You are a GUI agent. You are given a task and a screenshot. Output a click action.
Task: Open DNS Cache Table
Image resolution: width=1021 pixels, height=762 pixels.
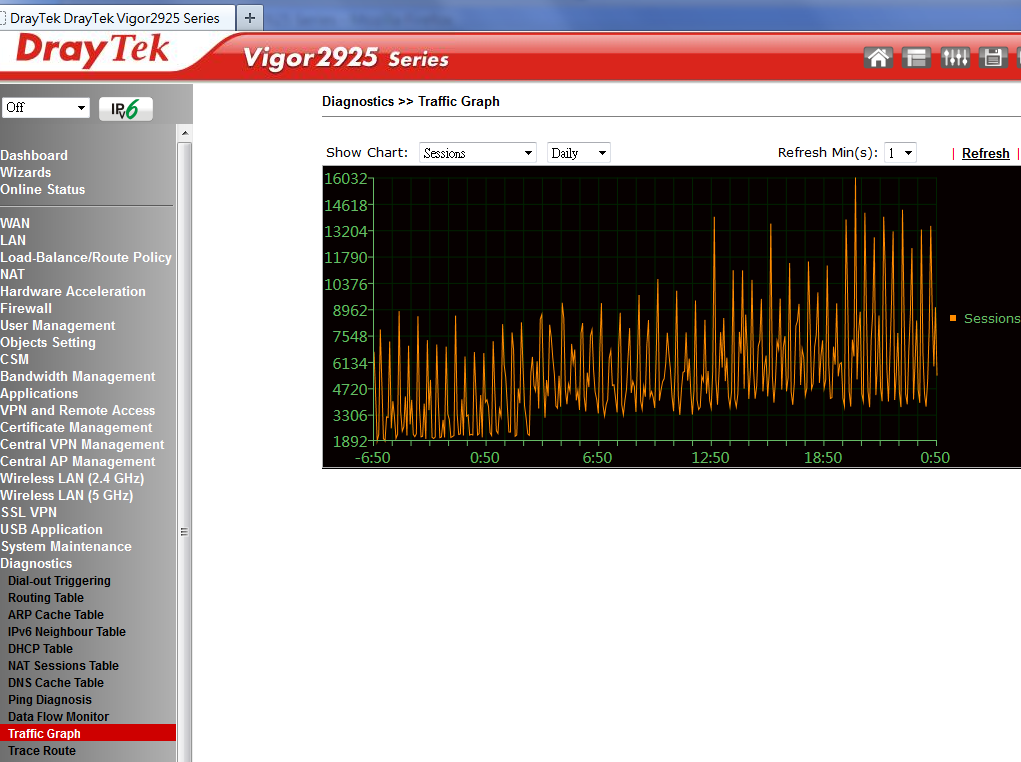pos(56,682)
